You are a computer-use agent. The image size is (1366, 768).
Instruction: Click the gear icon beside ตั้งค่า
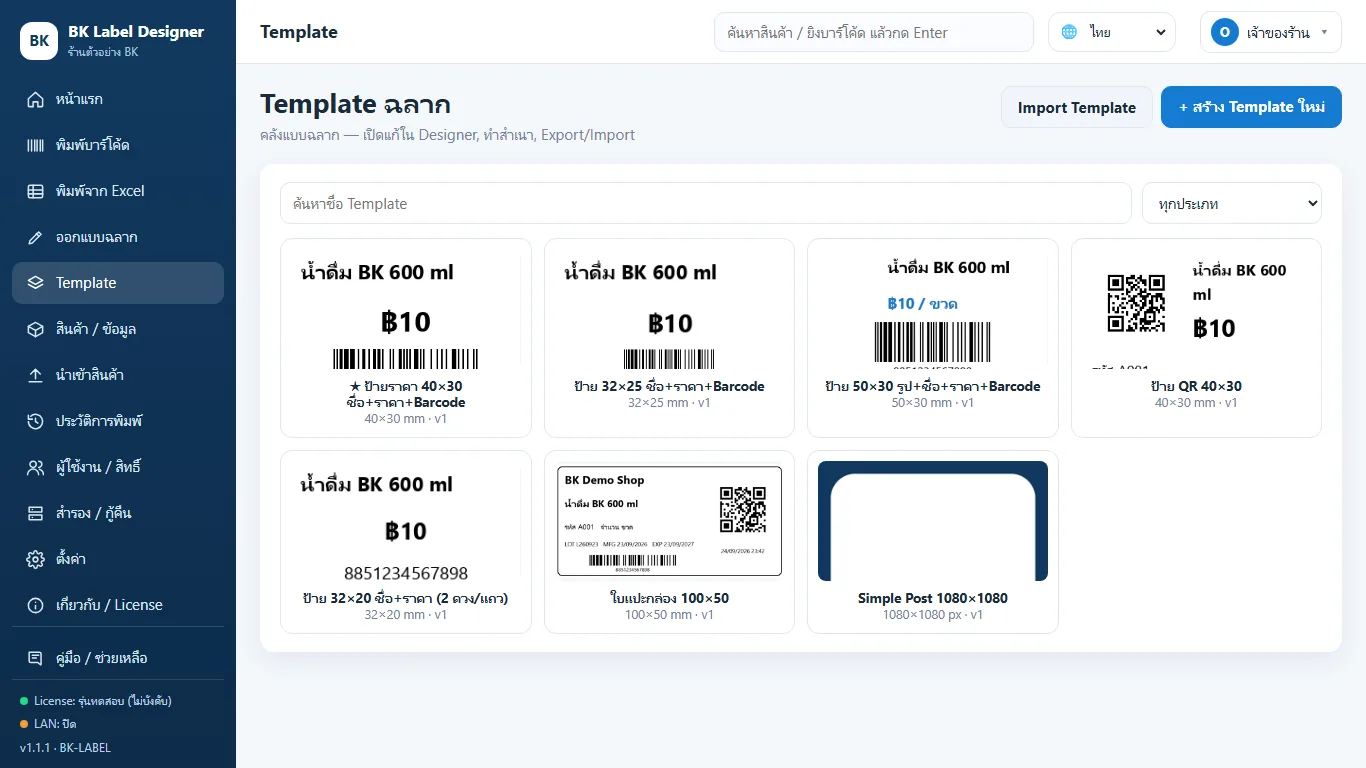36,559
